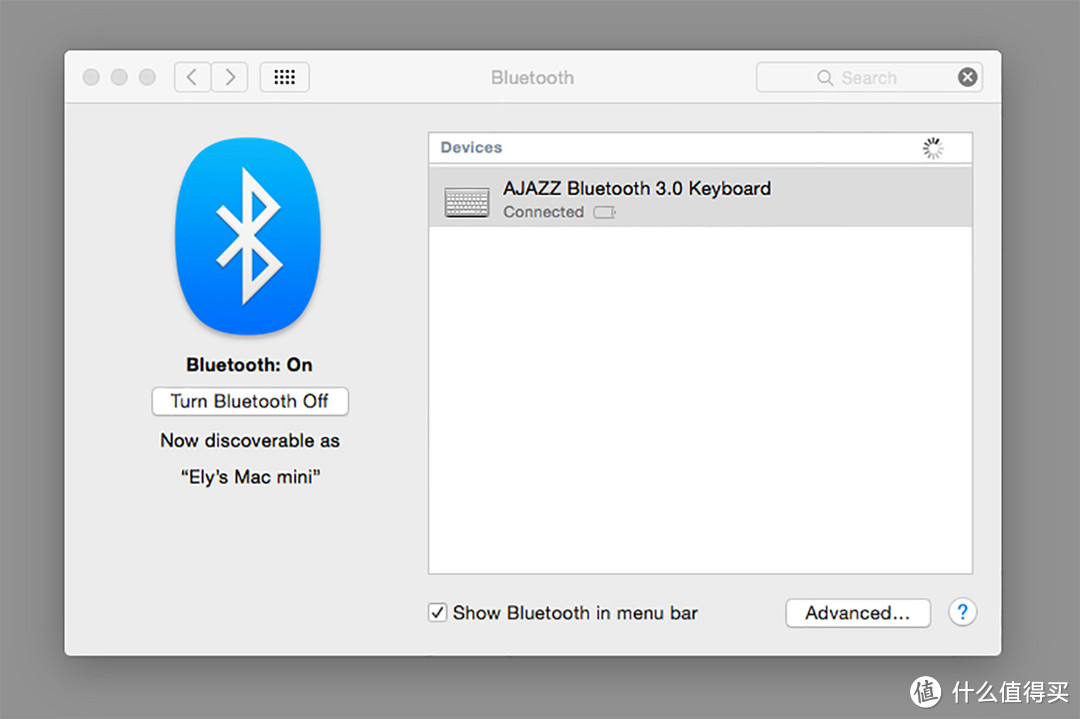Open Advanced Bluetooth settings
Image resolution: width=1080 pixels, height=719 pixels.
click(x=858, y=612)
